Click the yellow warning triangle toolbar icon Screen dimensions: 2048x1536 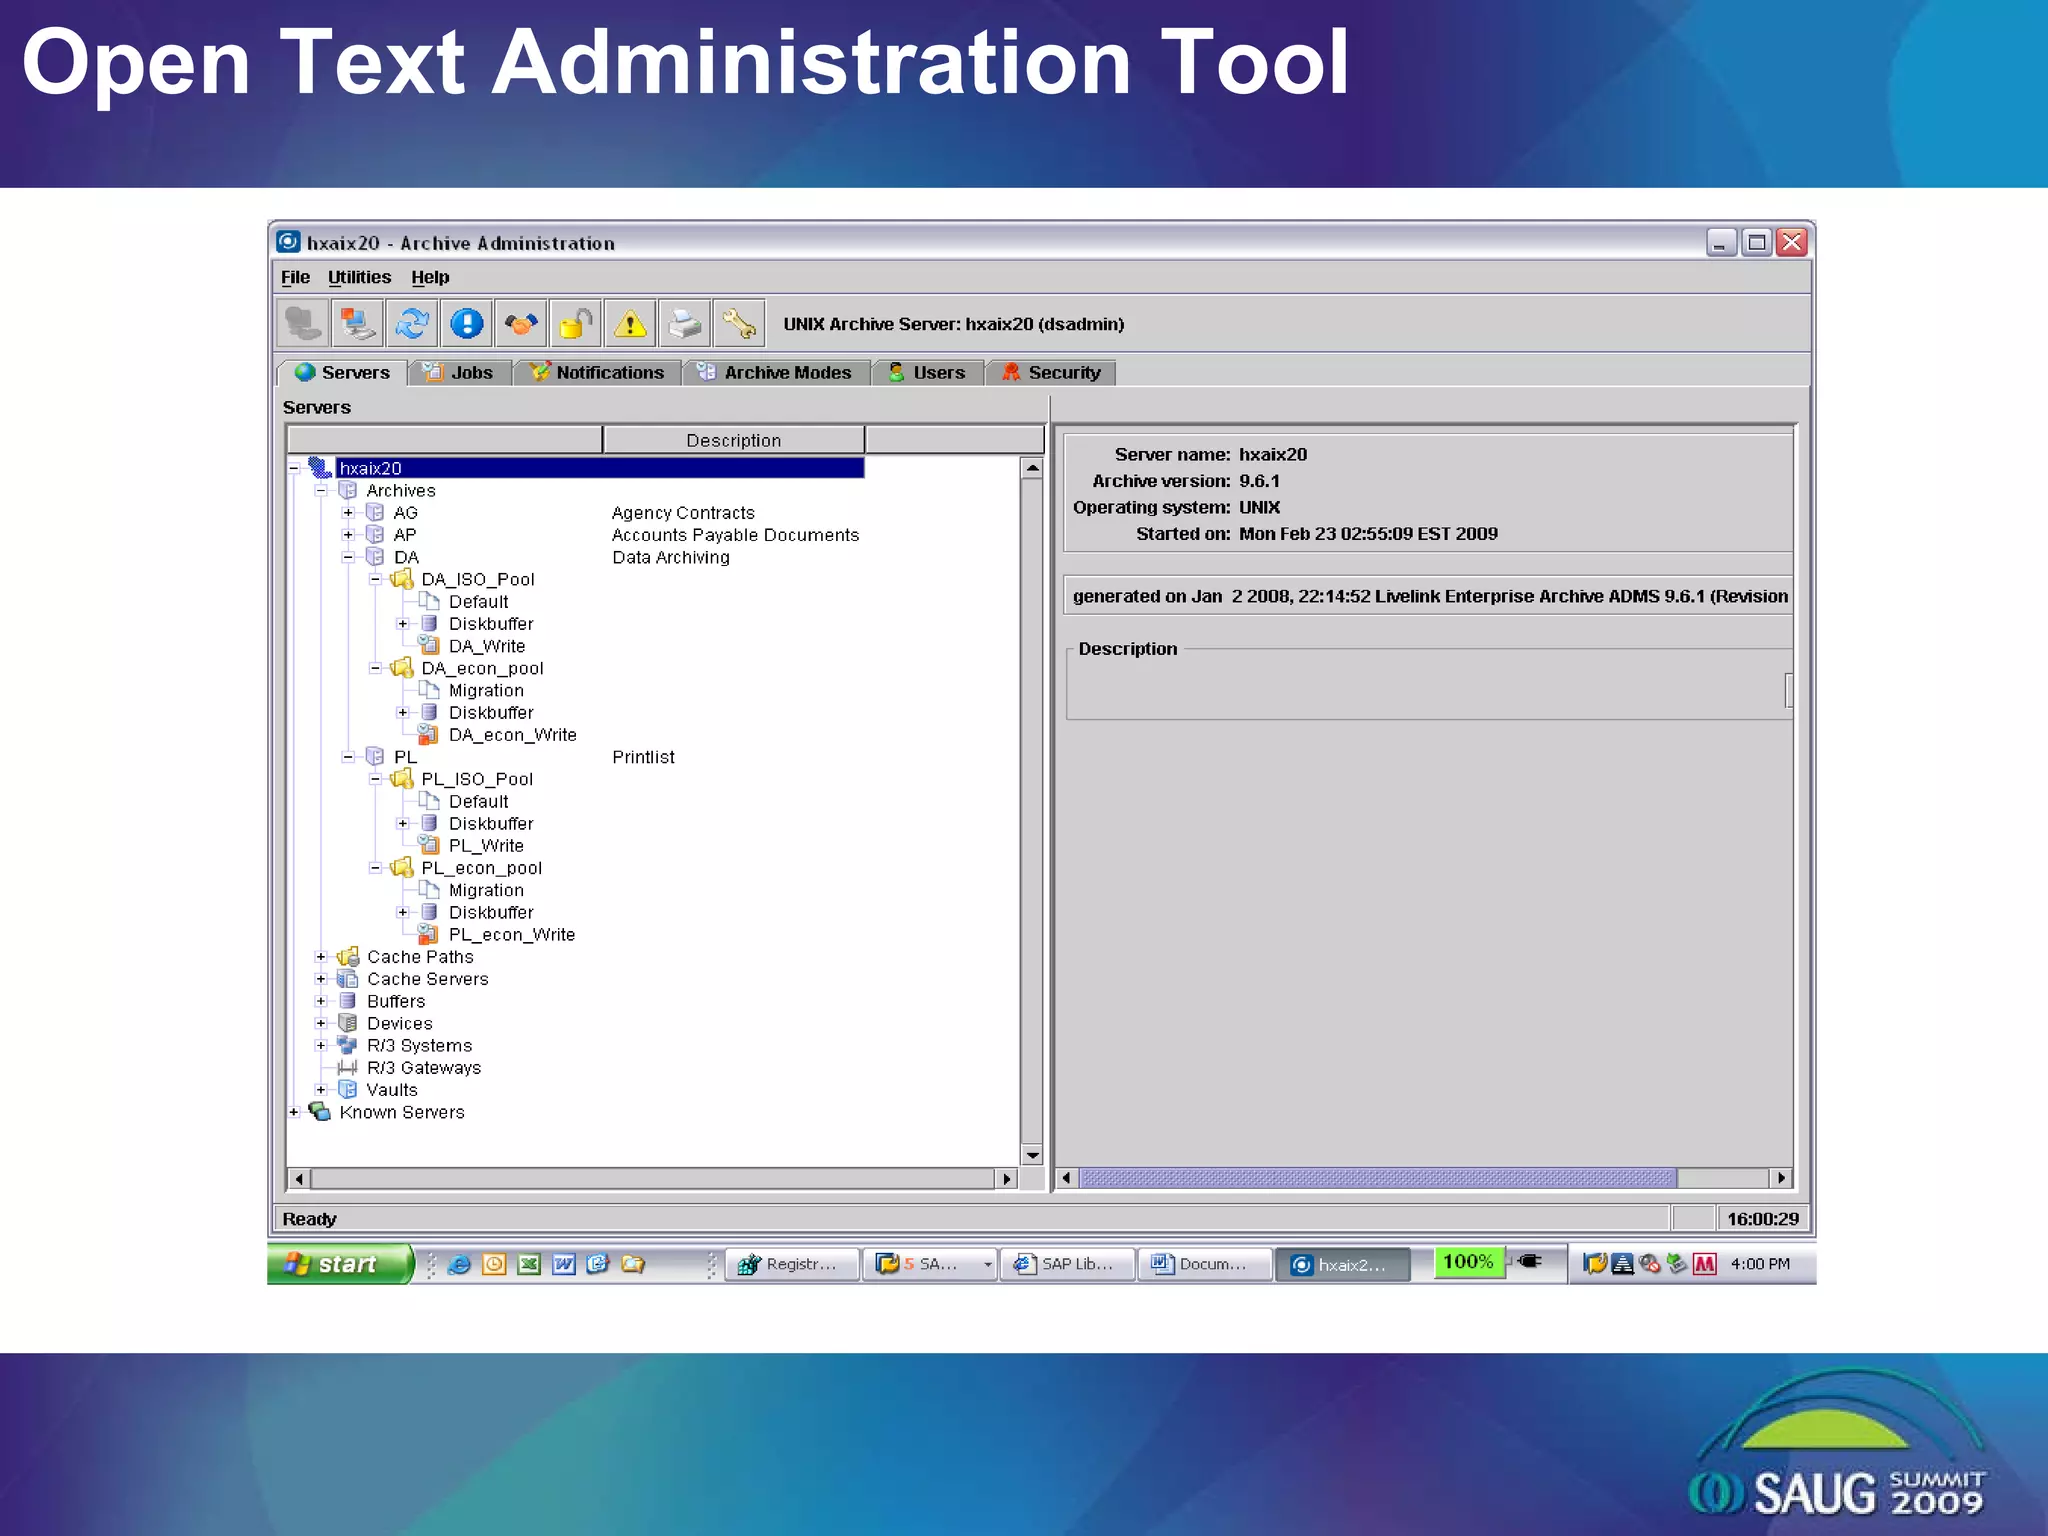pos(630,324)
